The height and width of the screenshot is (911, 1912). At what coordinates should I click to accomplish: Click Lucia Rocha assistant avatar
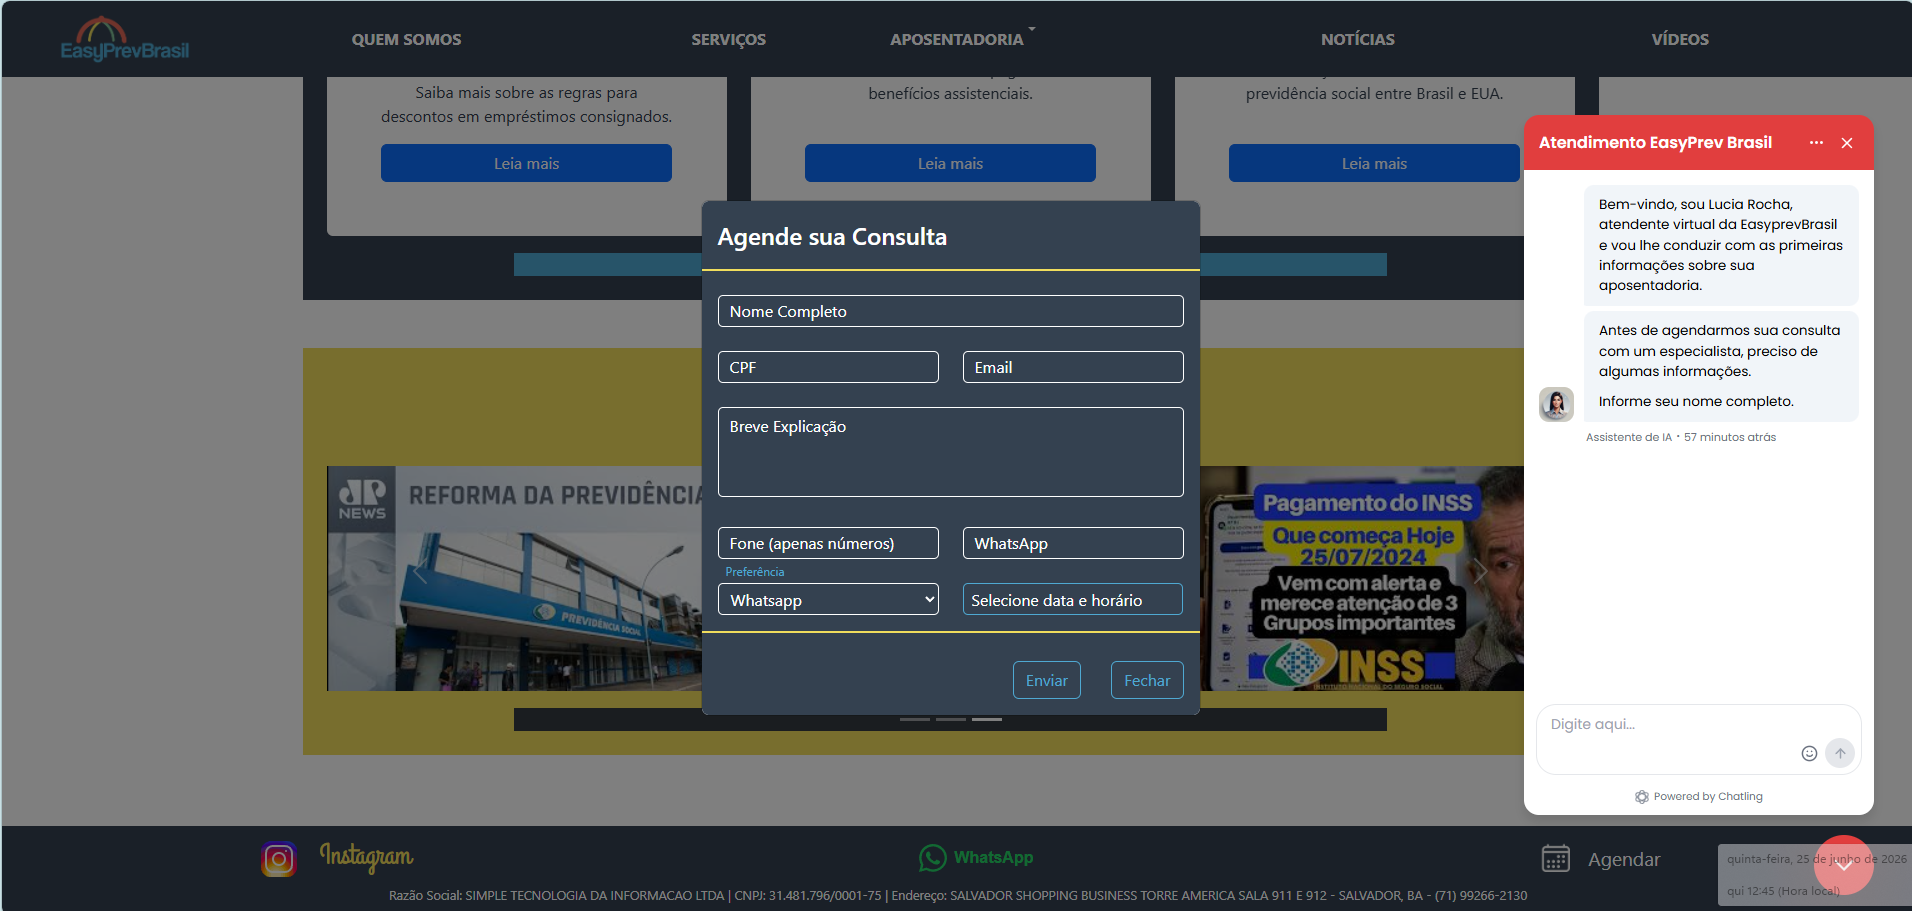[1556, 404]
